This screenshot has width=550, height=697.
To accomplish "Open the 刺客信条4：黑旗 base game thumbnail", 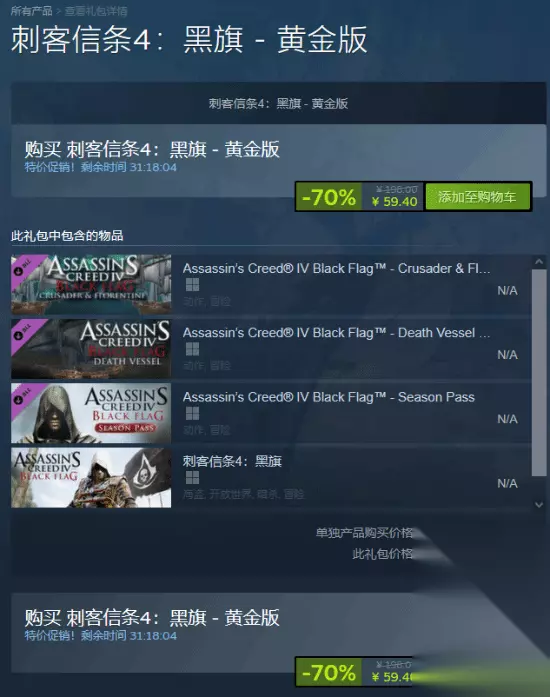I will coord(91,478).
